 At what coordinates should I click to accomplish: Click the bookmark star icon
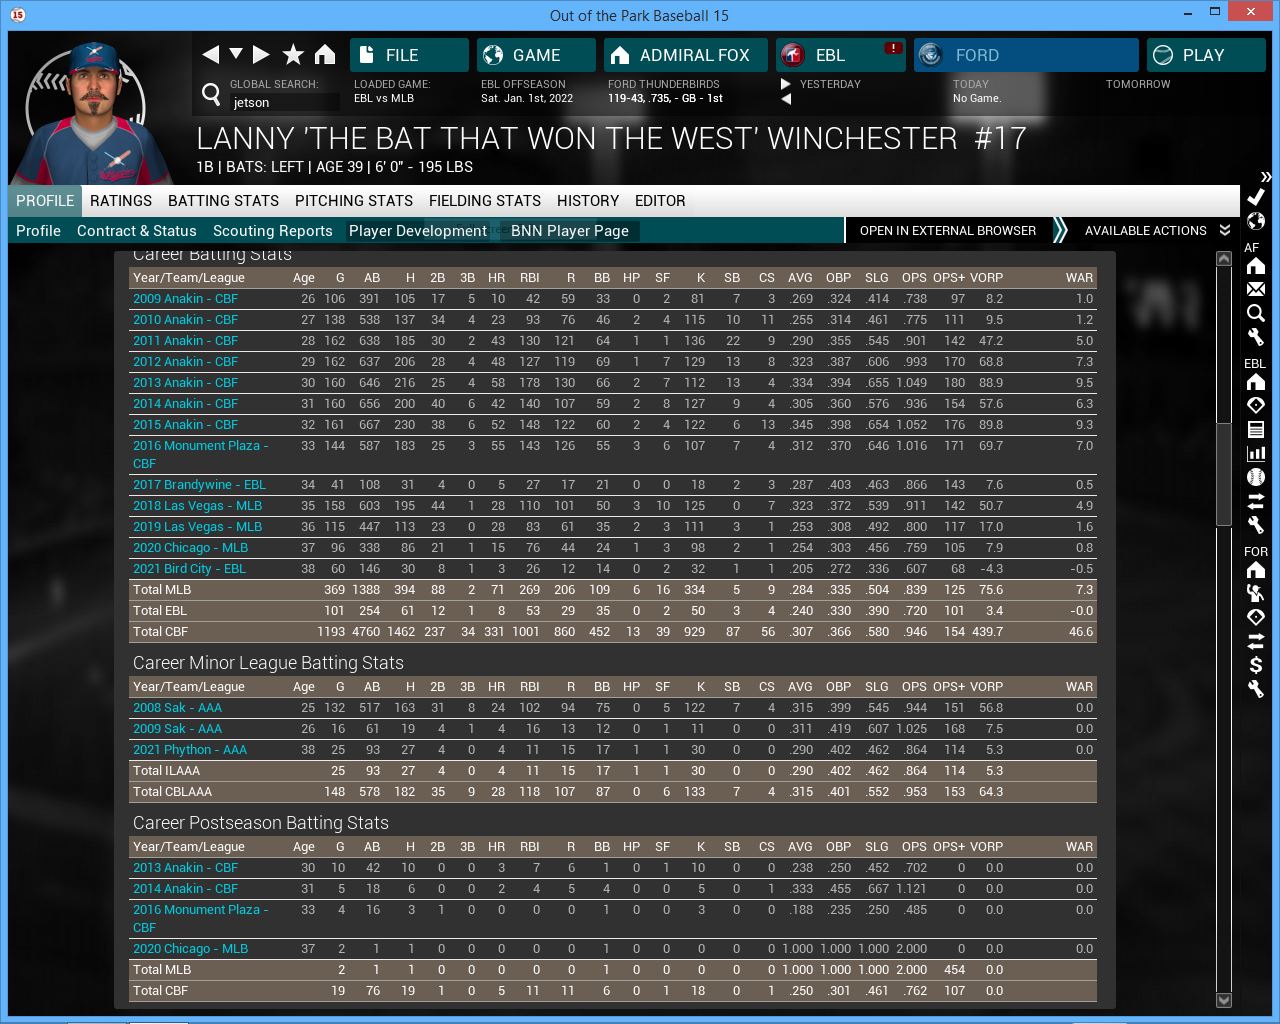coord(293,55)
